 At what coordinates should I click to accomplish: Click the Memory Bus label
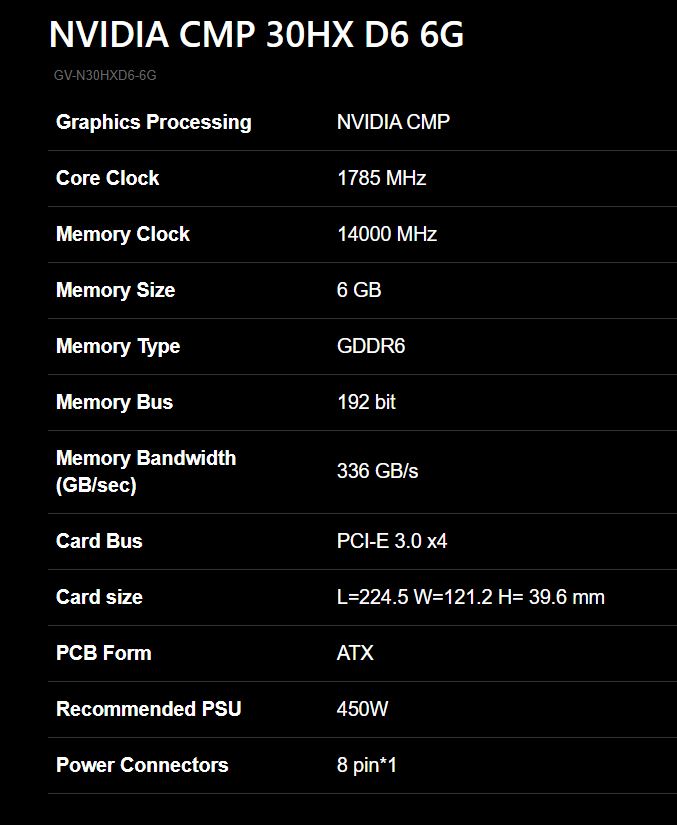coord(114,402)
